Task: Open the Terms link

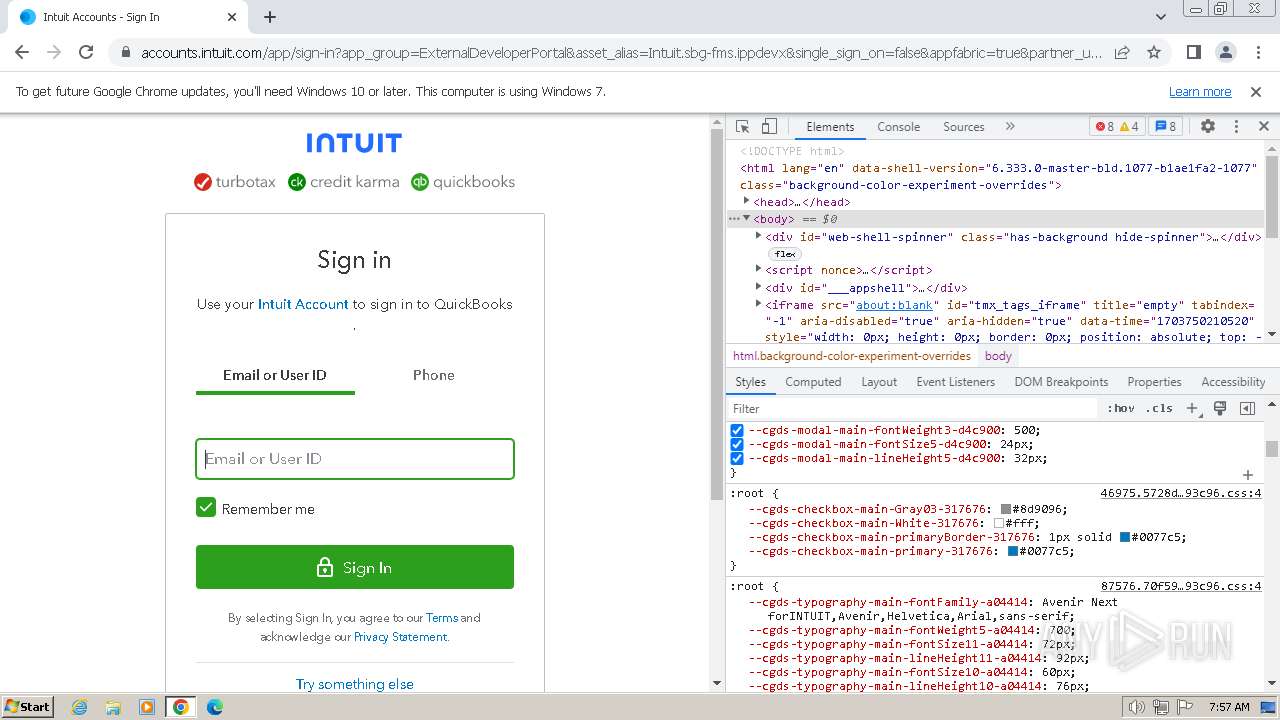Action: coord(442,618)
